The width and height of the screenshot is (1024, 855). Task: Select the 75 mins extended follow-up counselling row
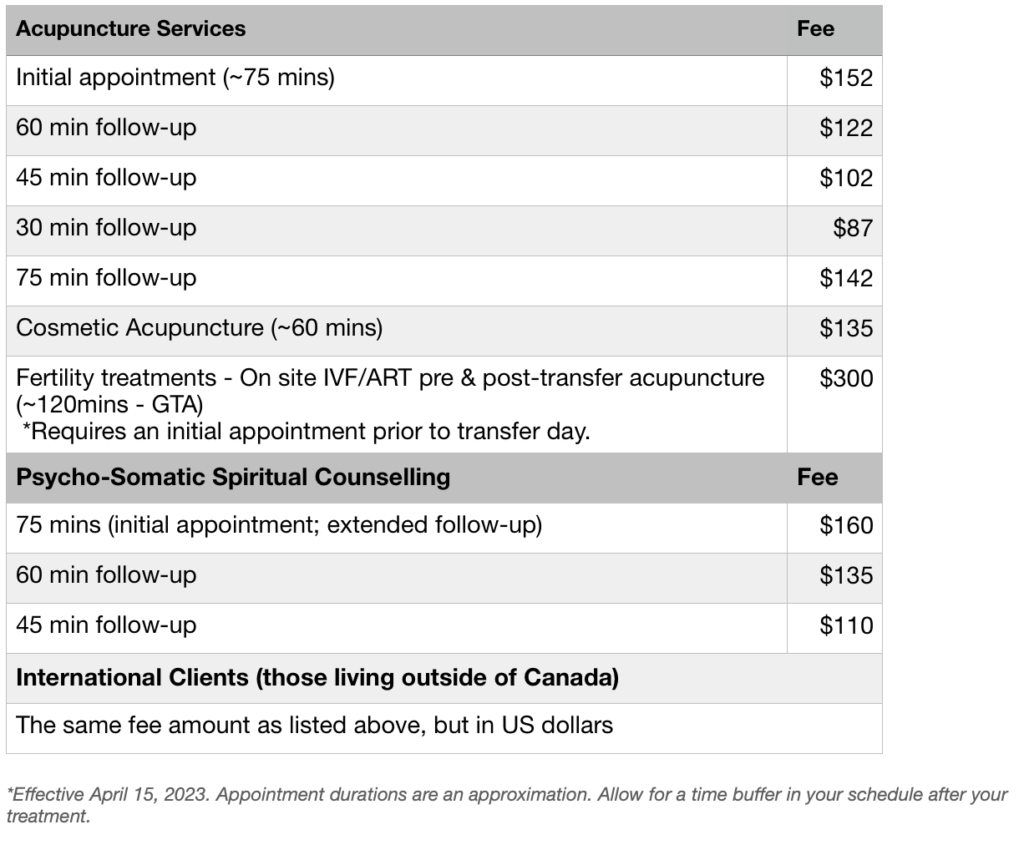click(x=279, y=526)
